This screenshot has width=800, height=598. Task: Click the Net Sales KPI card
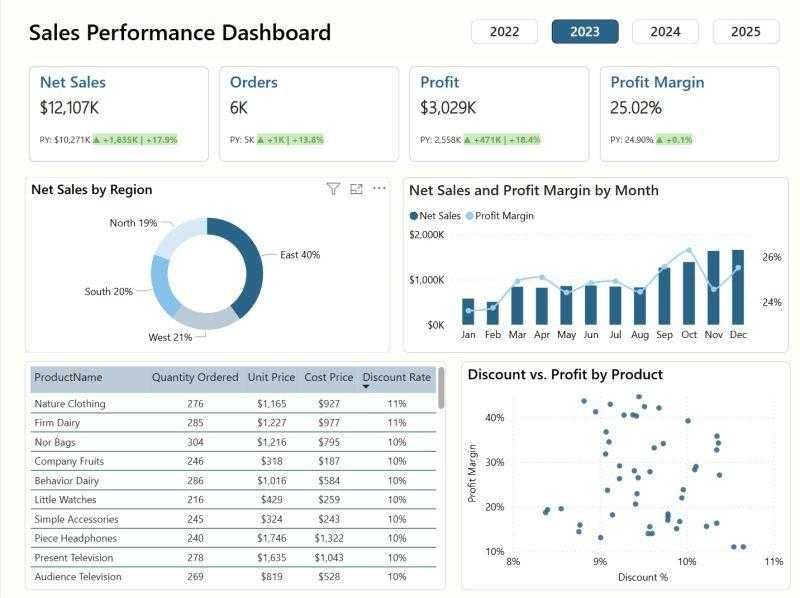tap(119, 114)
